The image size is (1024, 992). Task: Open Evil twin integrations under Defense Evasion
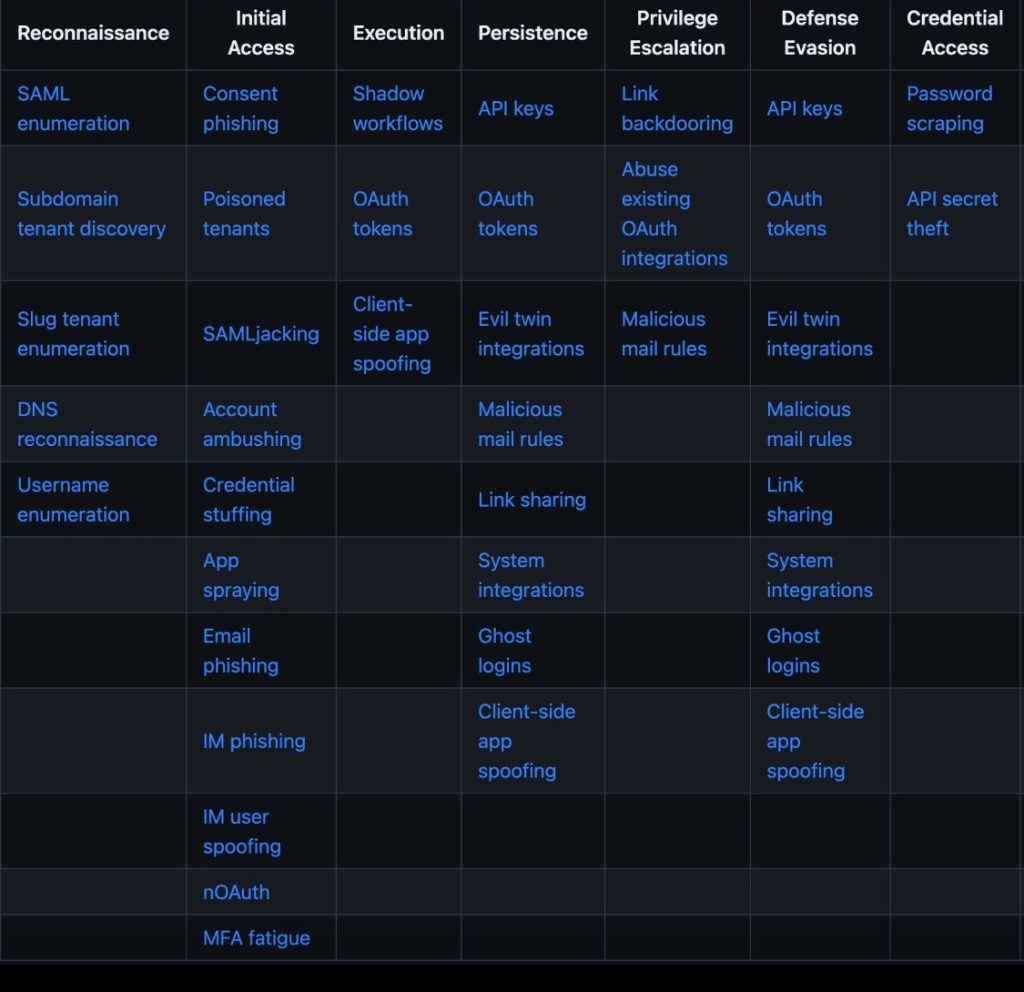[x=820, y=334]
